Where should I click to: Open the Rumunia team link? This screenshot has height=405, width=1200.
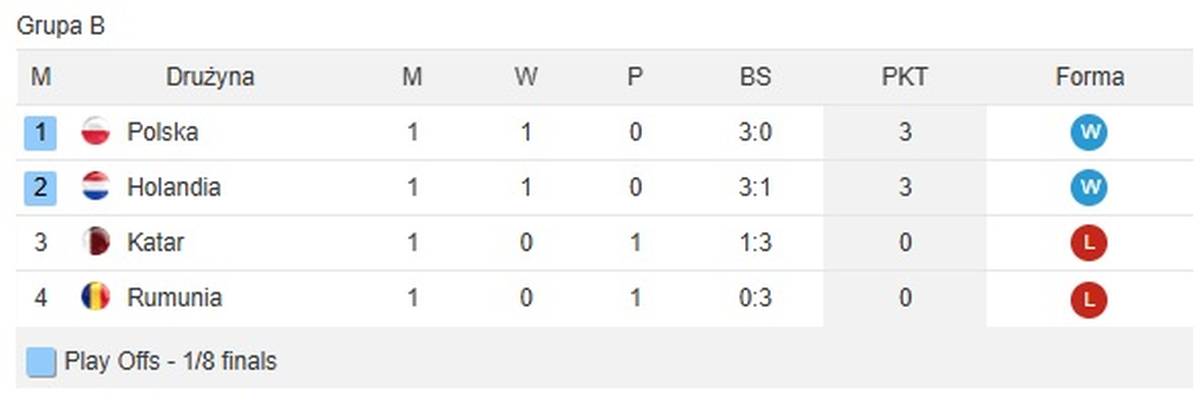point(174,298)
